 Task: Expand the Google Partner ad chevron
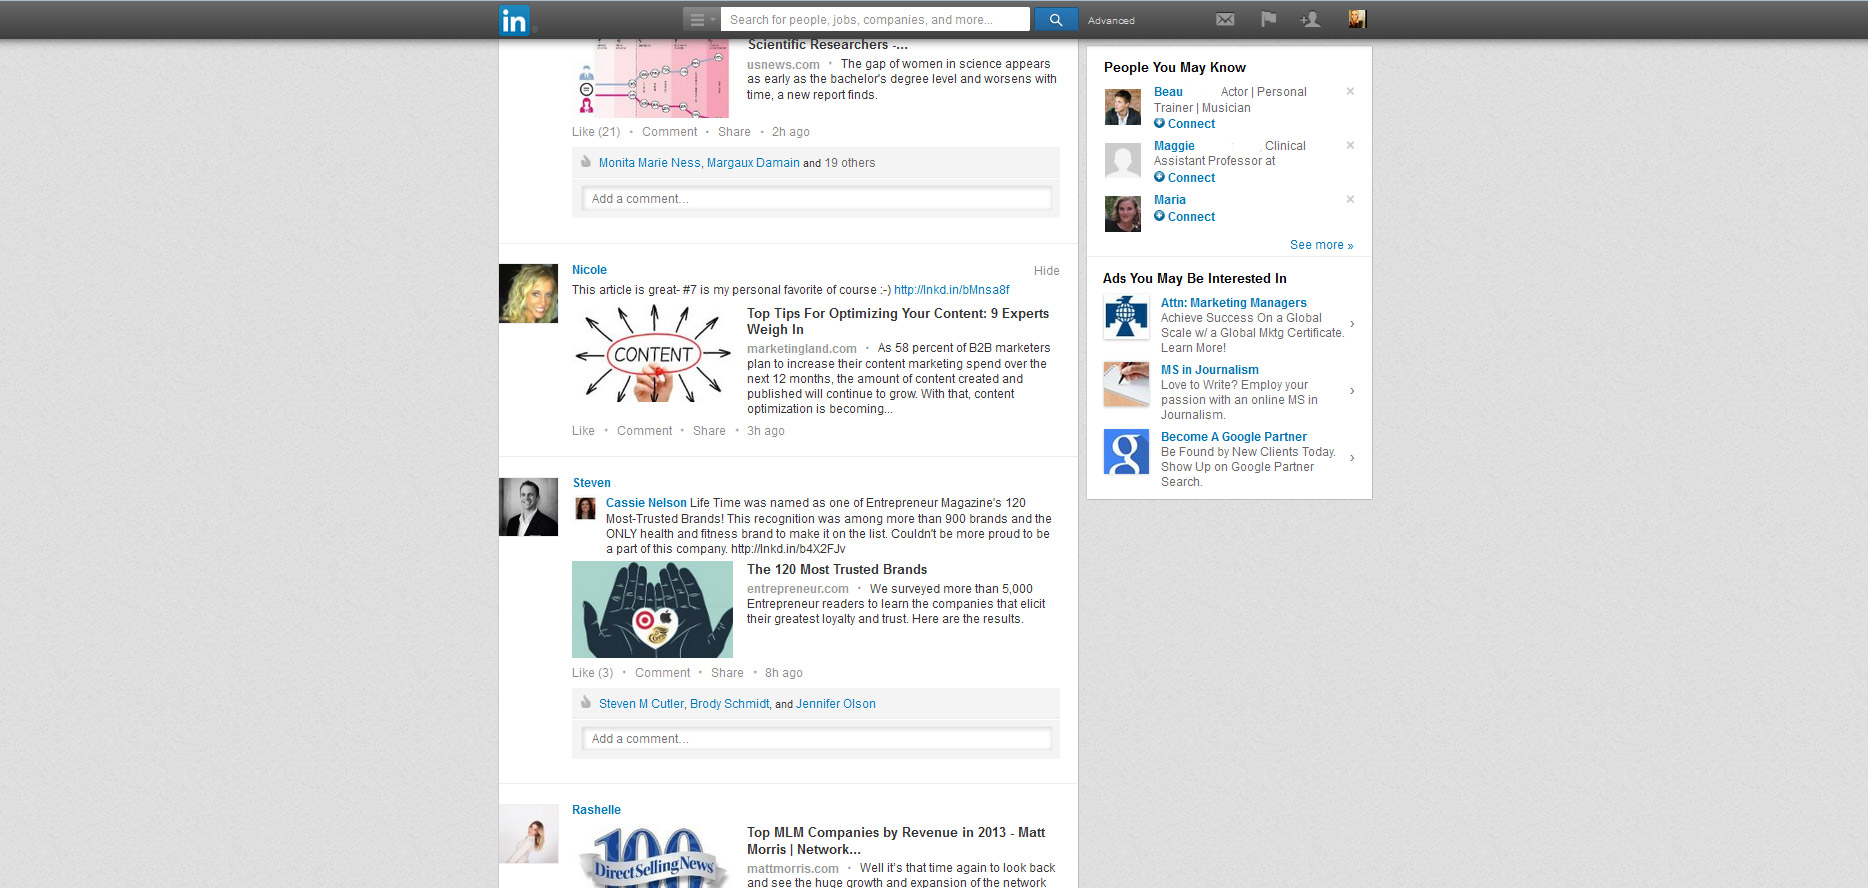point(1352,458)
